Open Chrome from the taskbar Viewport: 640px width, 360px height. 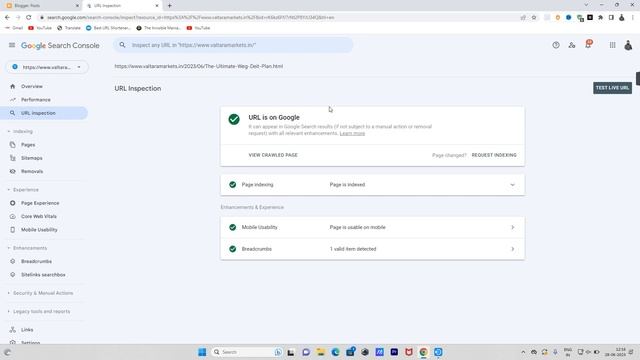[x=423, y=352]
